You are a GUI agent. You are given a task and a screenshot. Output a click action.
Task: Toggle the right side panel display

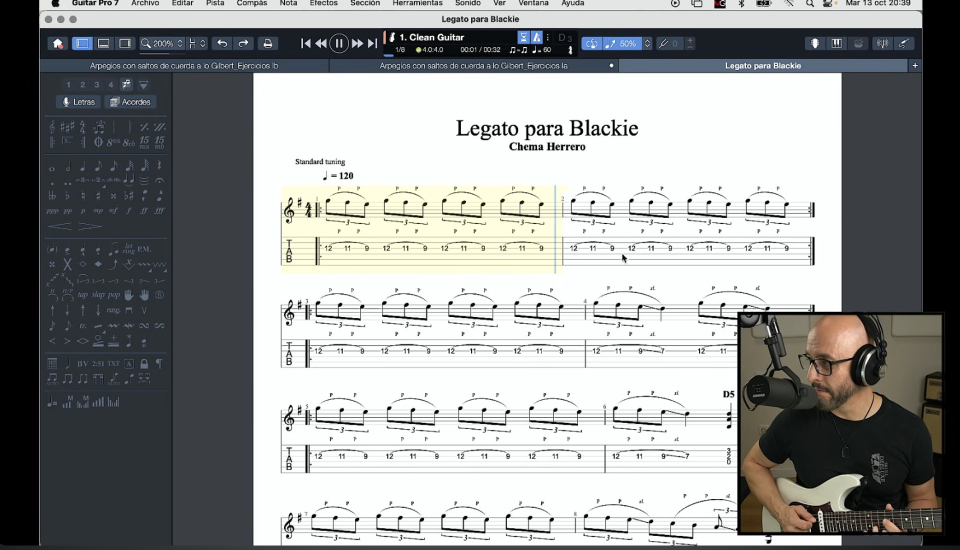(124, 43)
